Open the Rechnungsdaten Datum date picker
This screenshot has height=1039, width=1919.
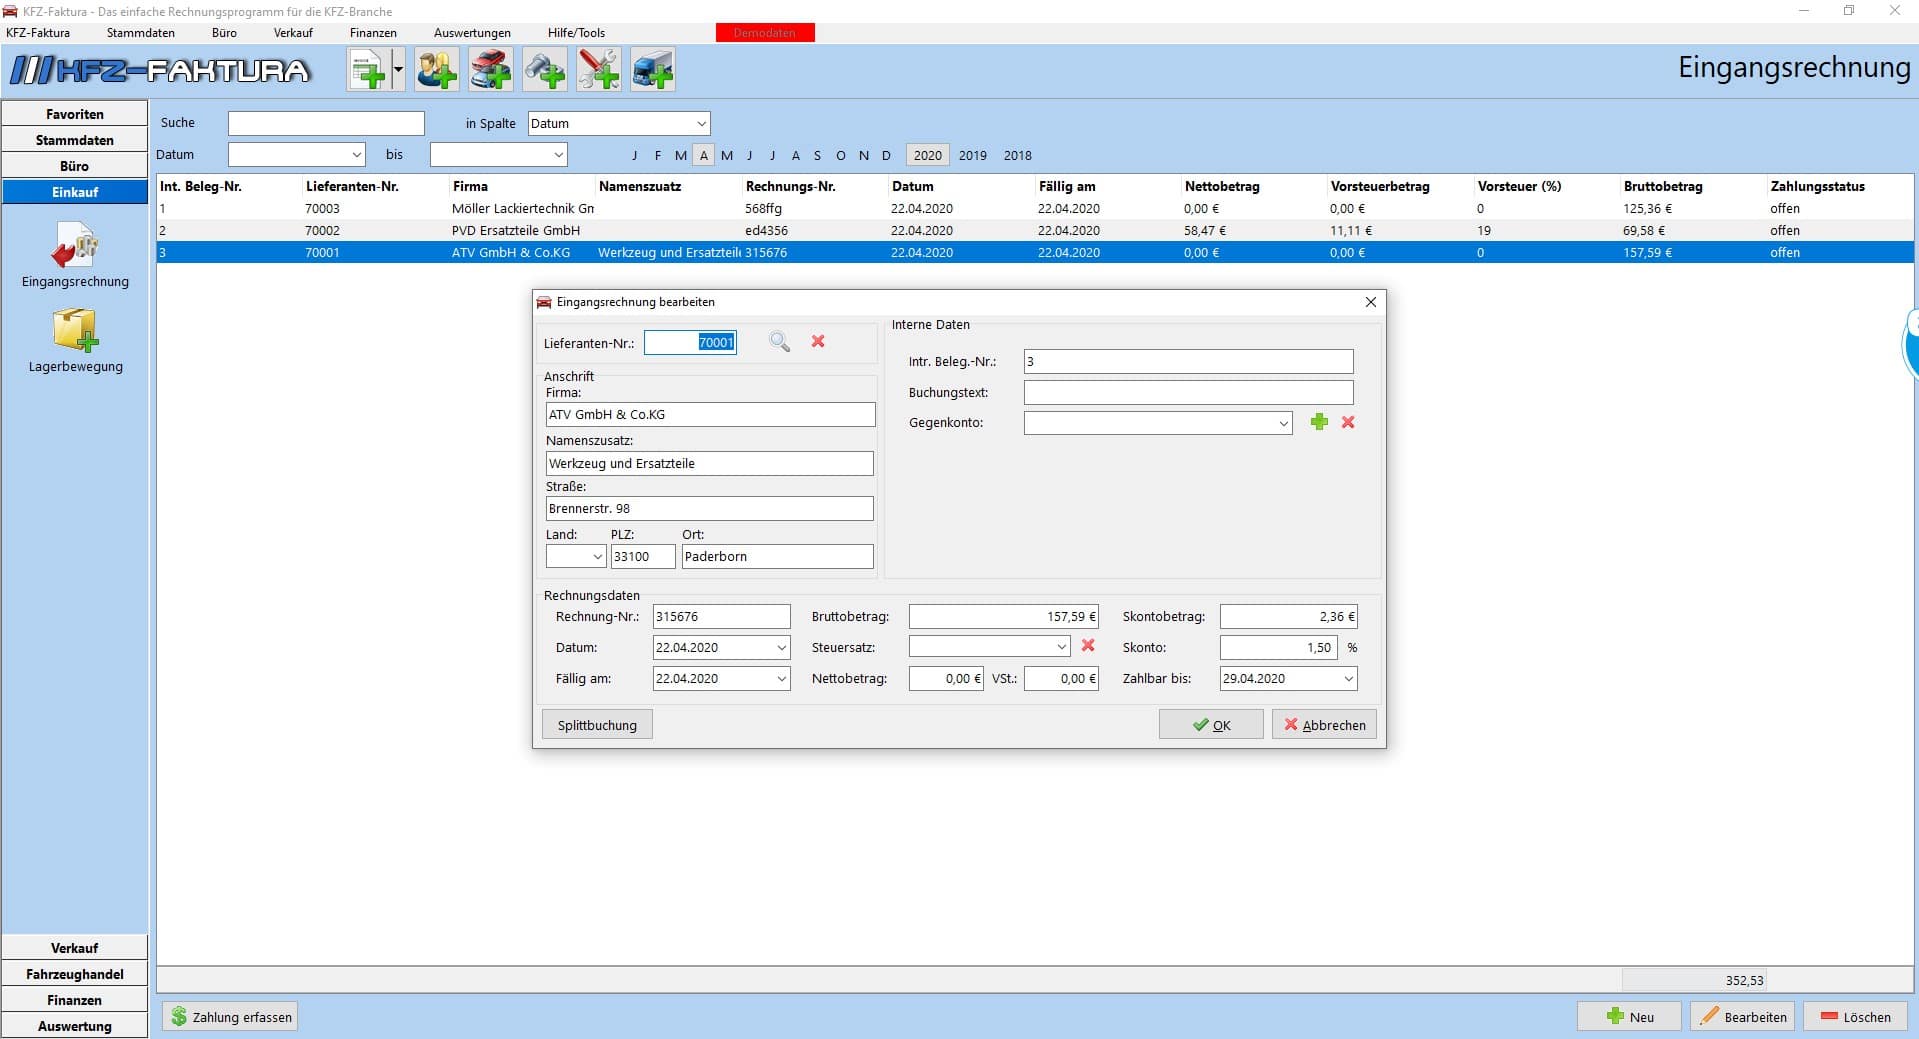click(x=782, y=648)
